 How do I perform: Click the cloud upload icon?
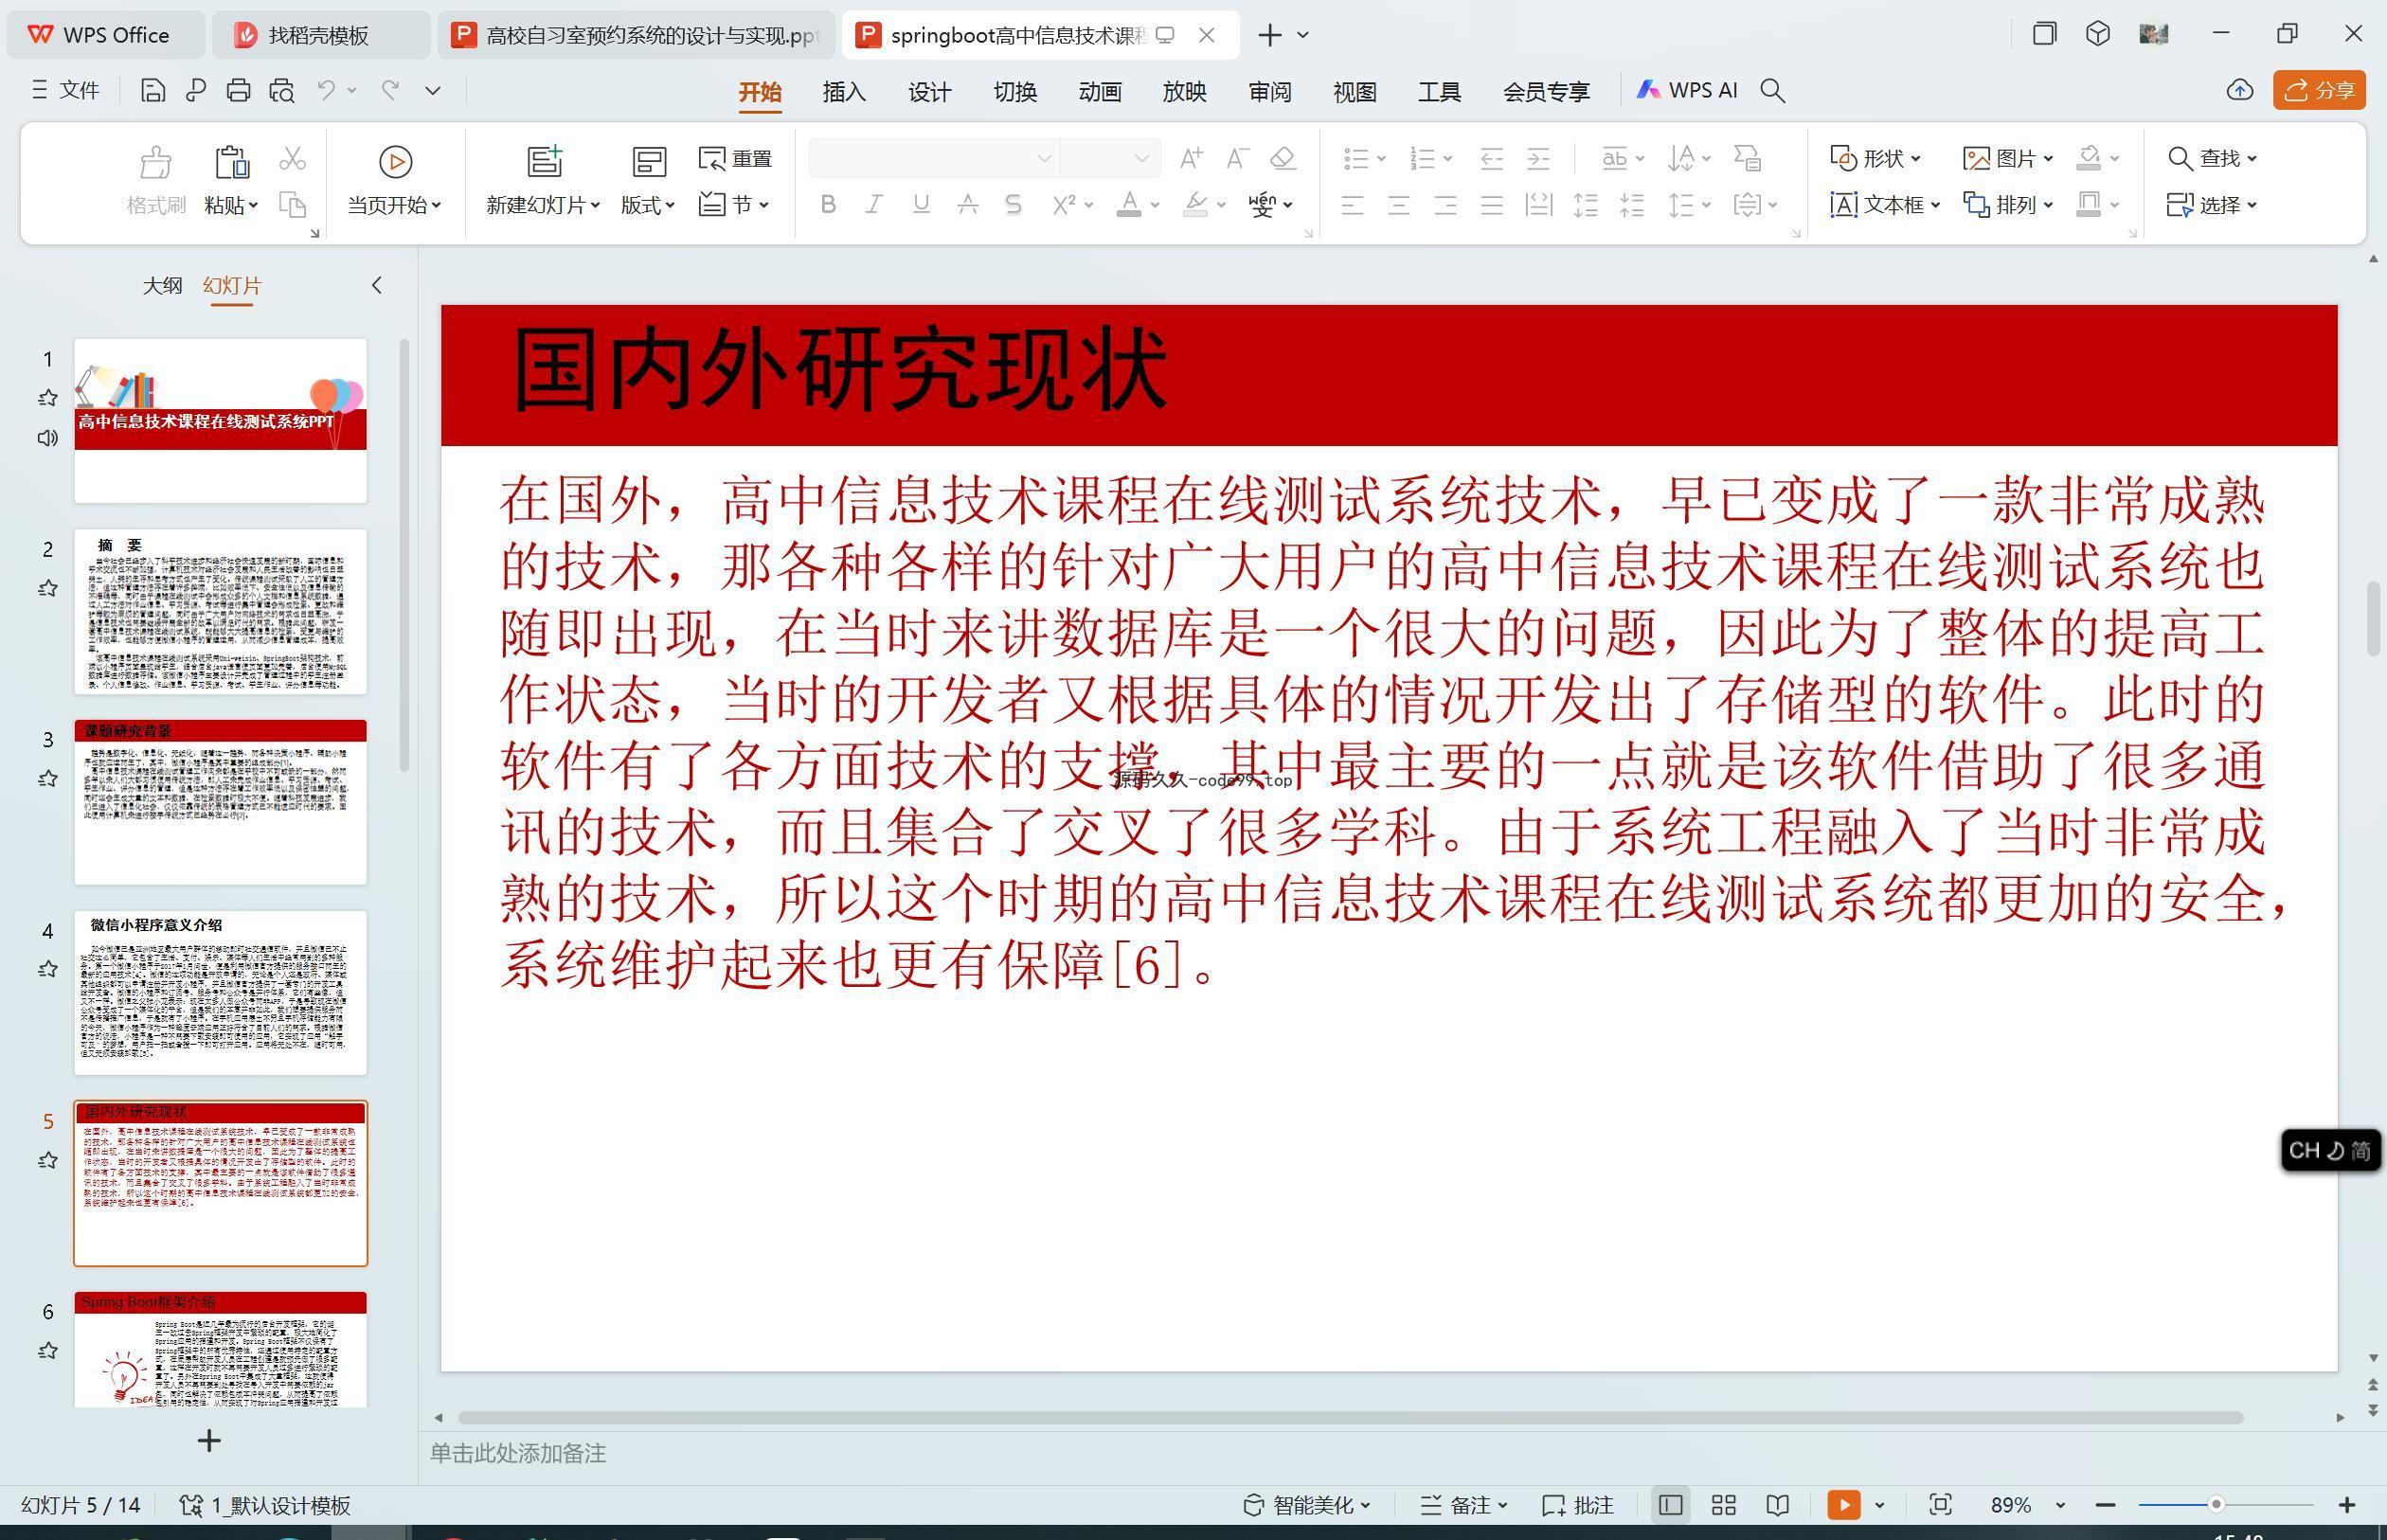tap(2240, 91)
